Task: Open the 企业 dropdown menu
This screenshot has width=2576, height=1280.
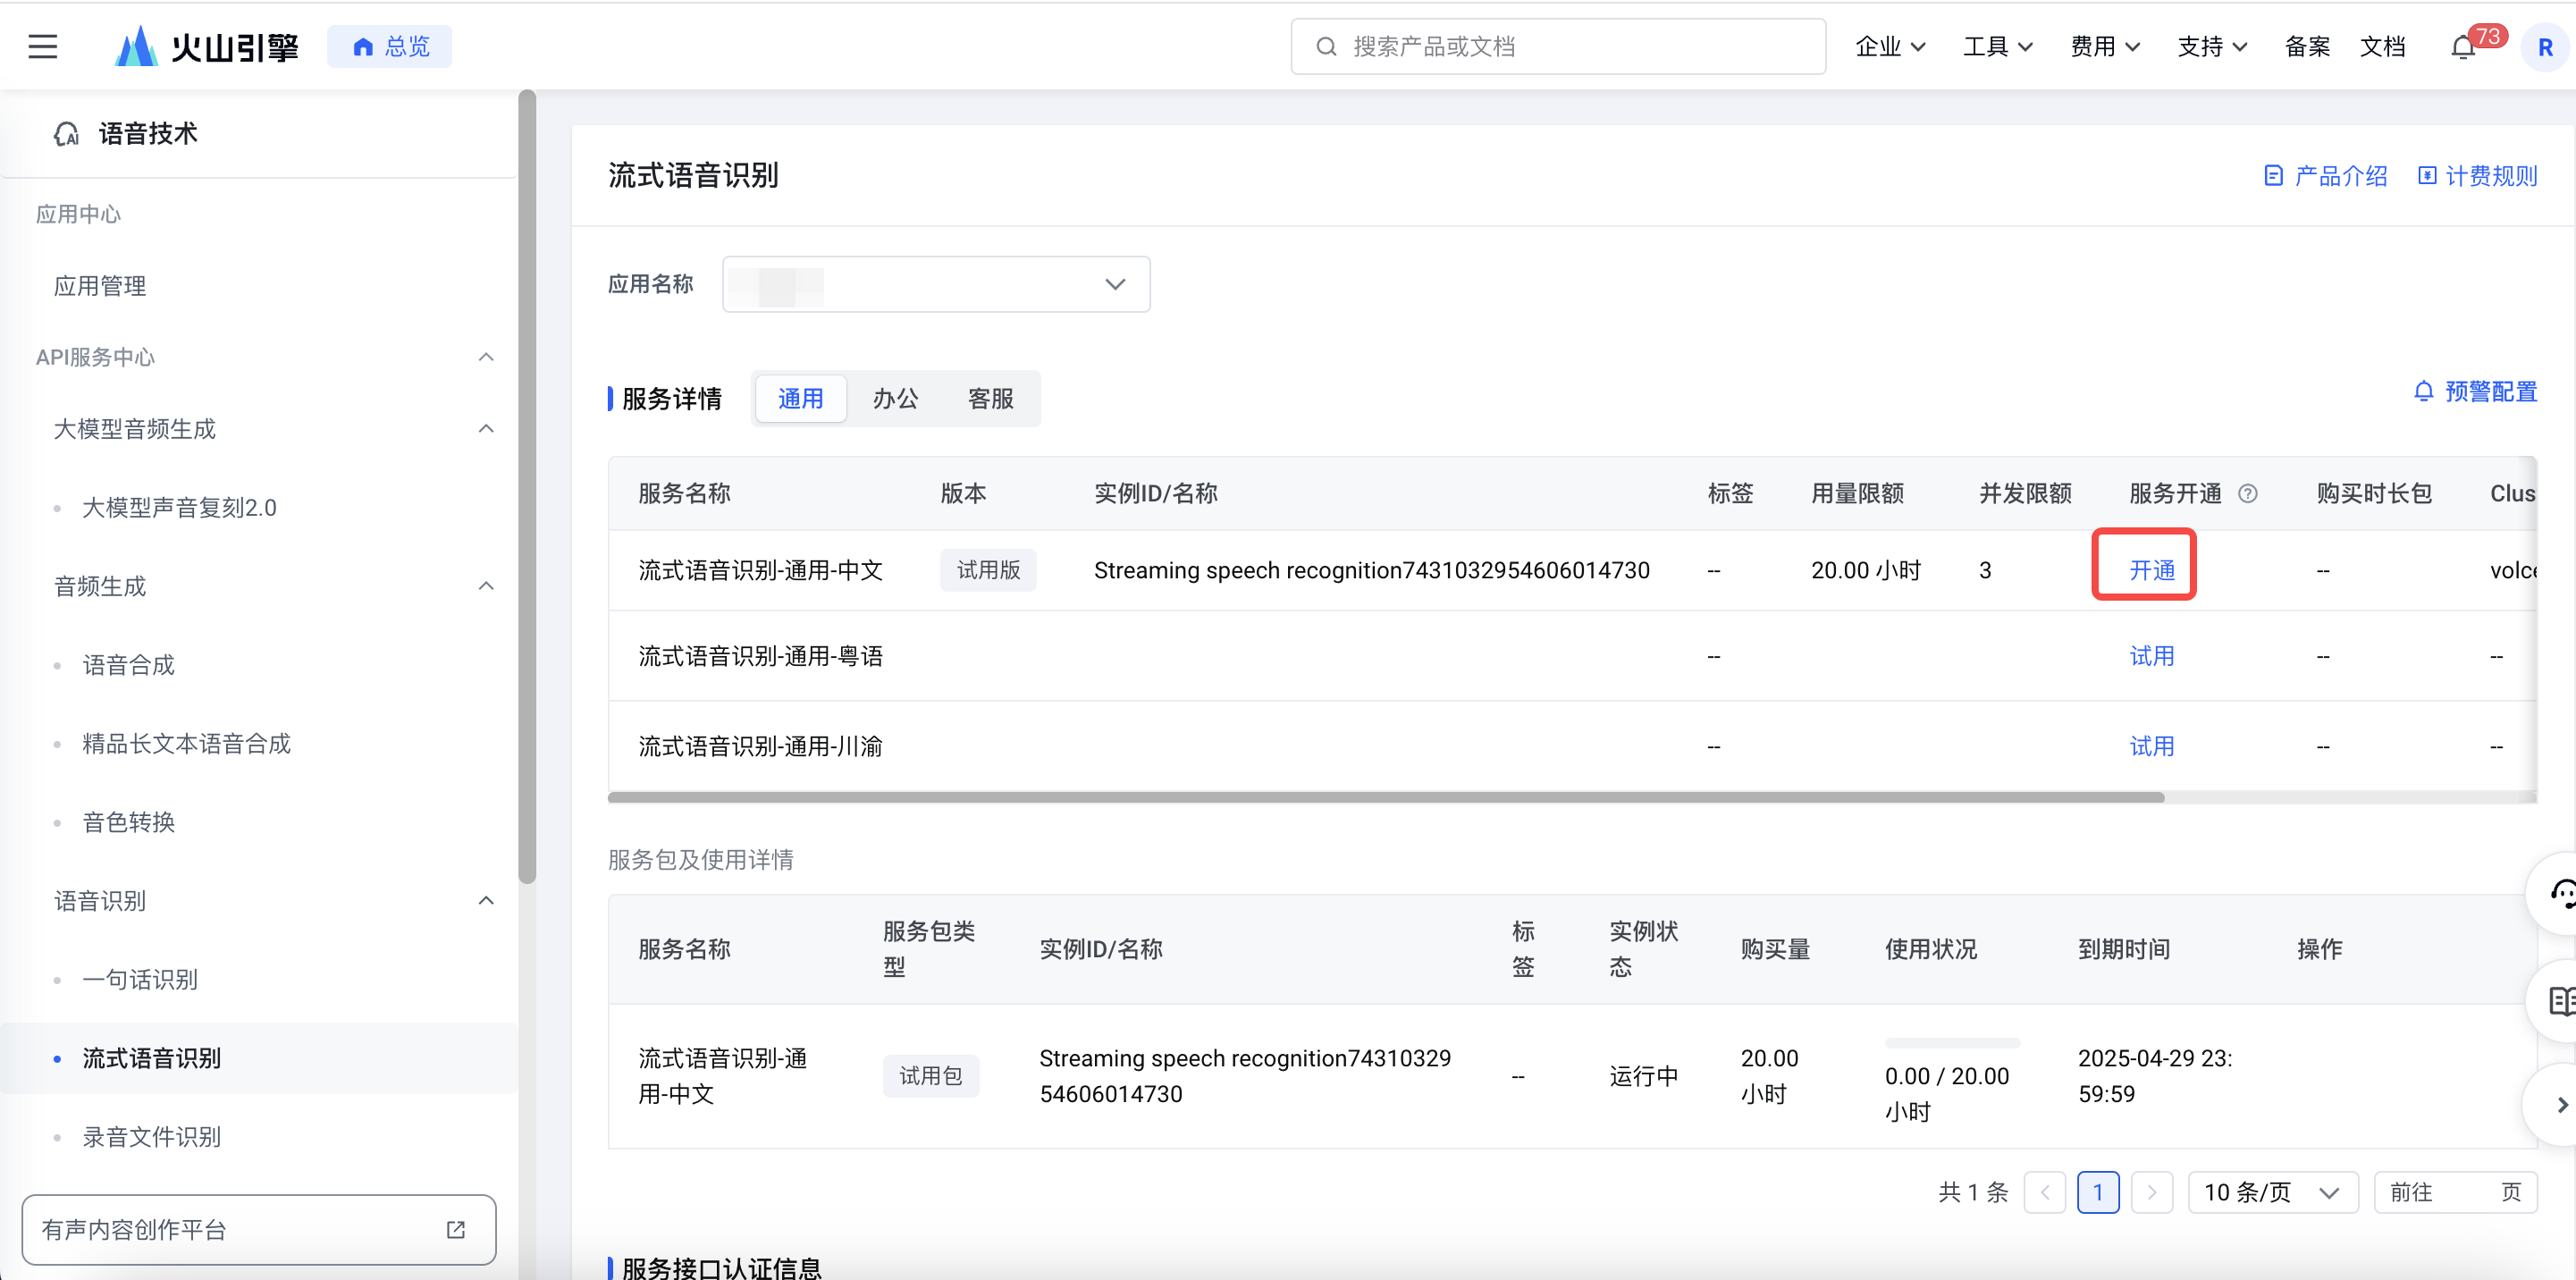Action: tap(1890, 46)
